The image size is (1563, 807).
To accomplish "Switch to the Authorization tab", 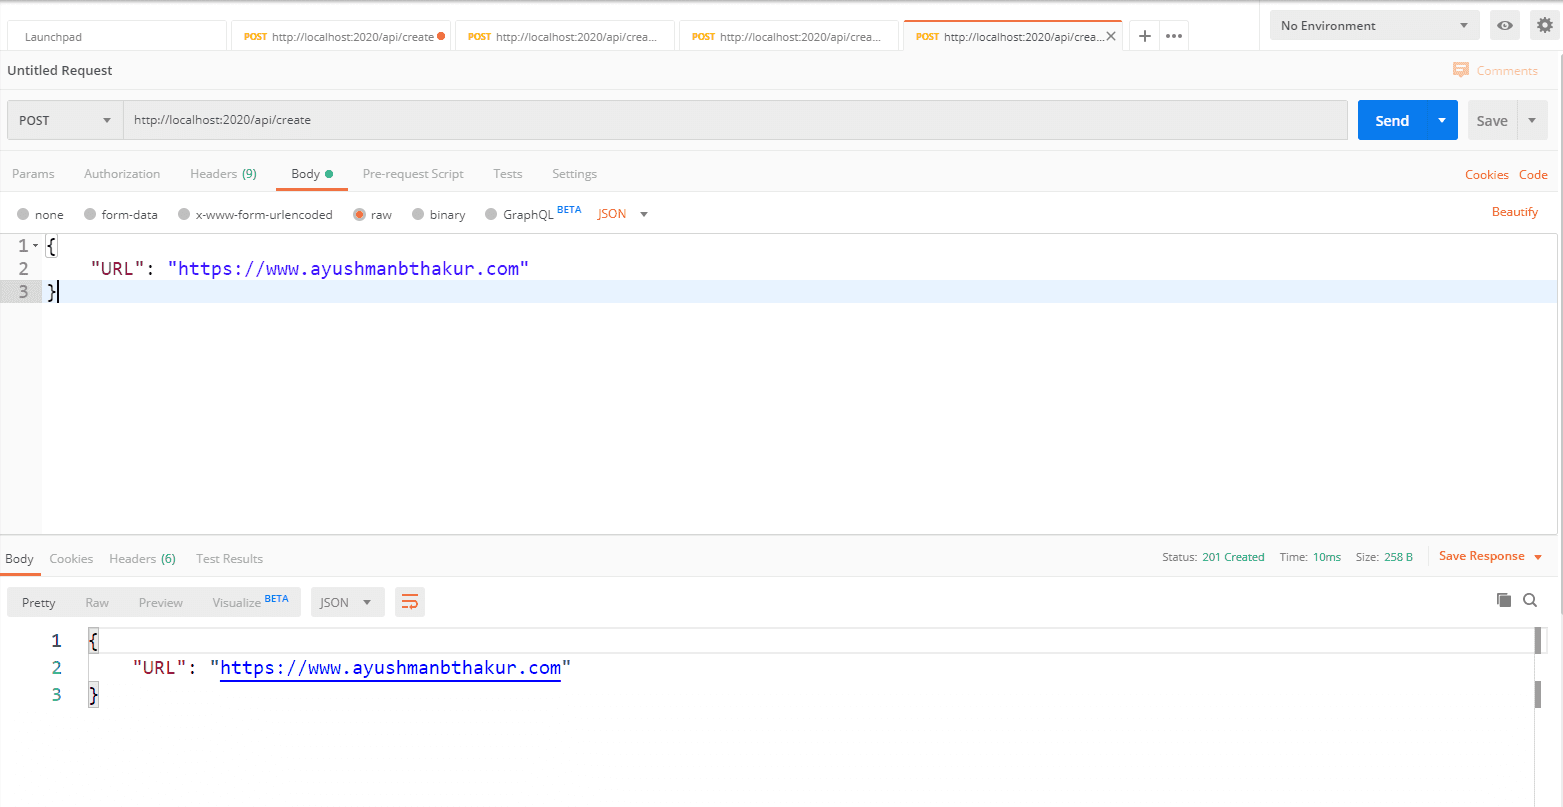I will coord(122,173).
